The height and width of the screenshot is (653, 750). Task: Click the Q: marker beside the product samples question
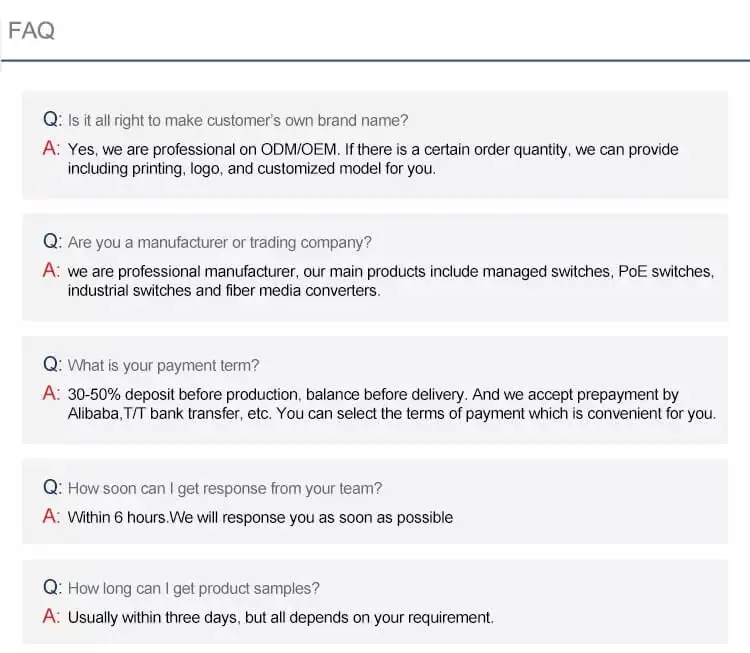tap(52, 588)
